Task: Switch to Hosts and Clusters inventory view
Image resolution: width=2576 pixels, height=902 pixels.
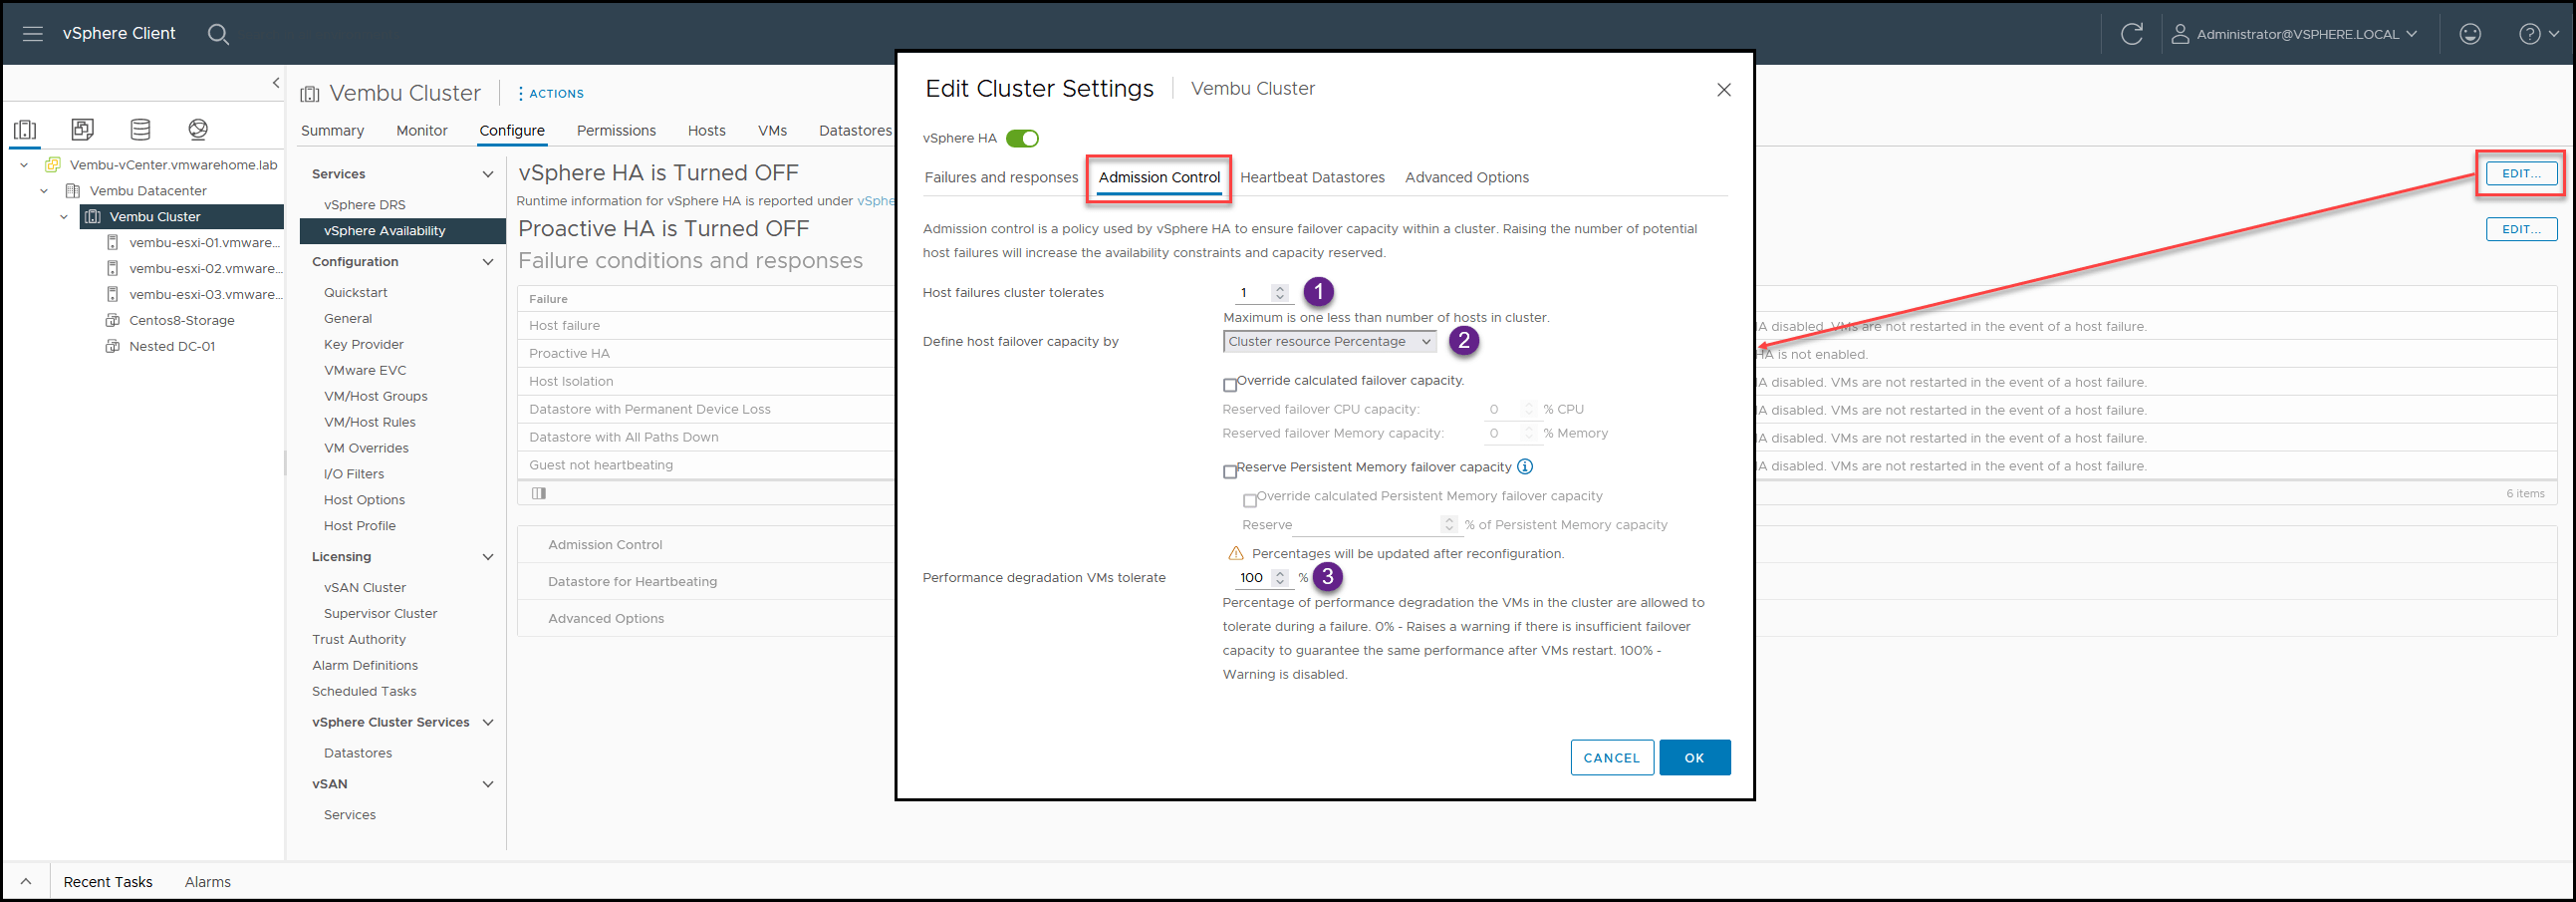Action: tap(25, 129)
